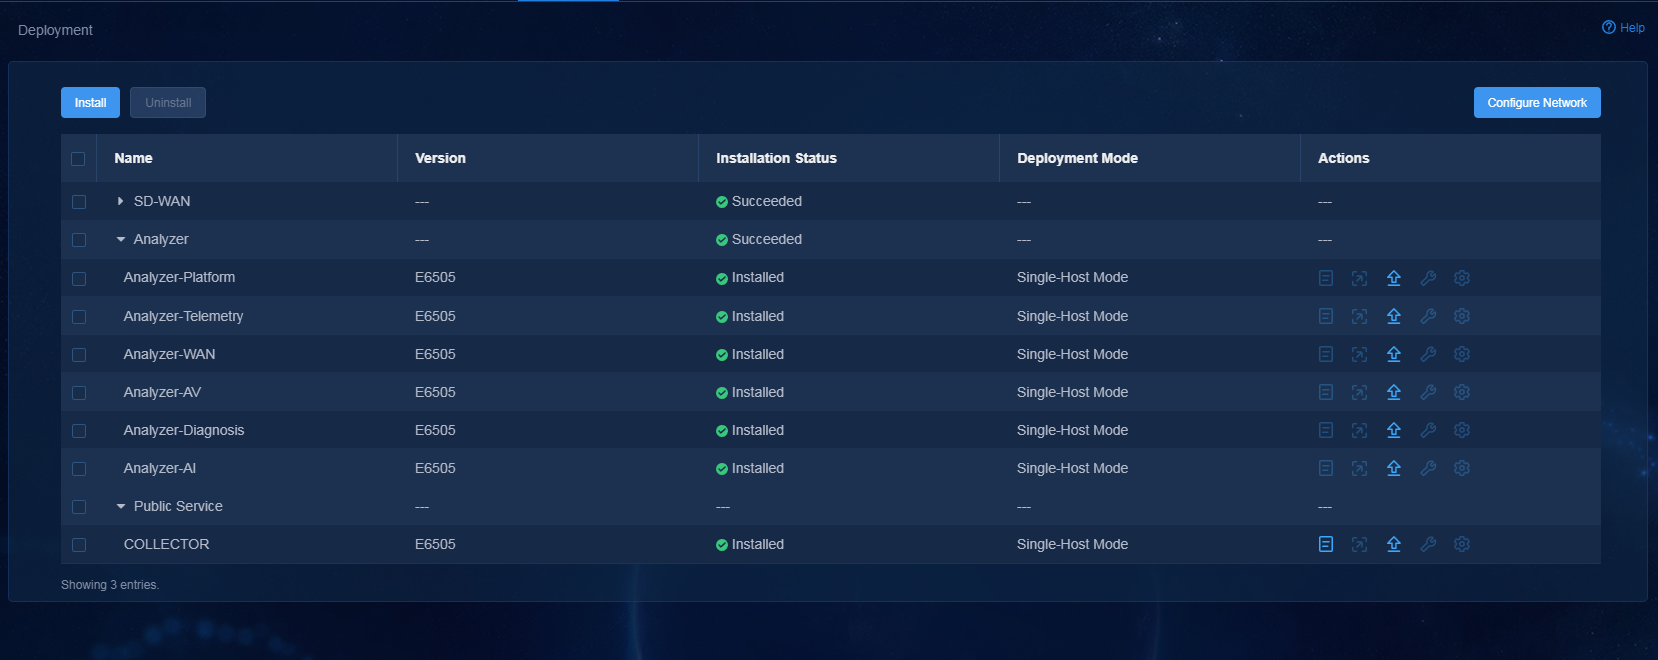
Task: Click the gear icon for Analyzer-Platform
Action: [1462, 278]
